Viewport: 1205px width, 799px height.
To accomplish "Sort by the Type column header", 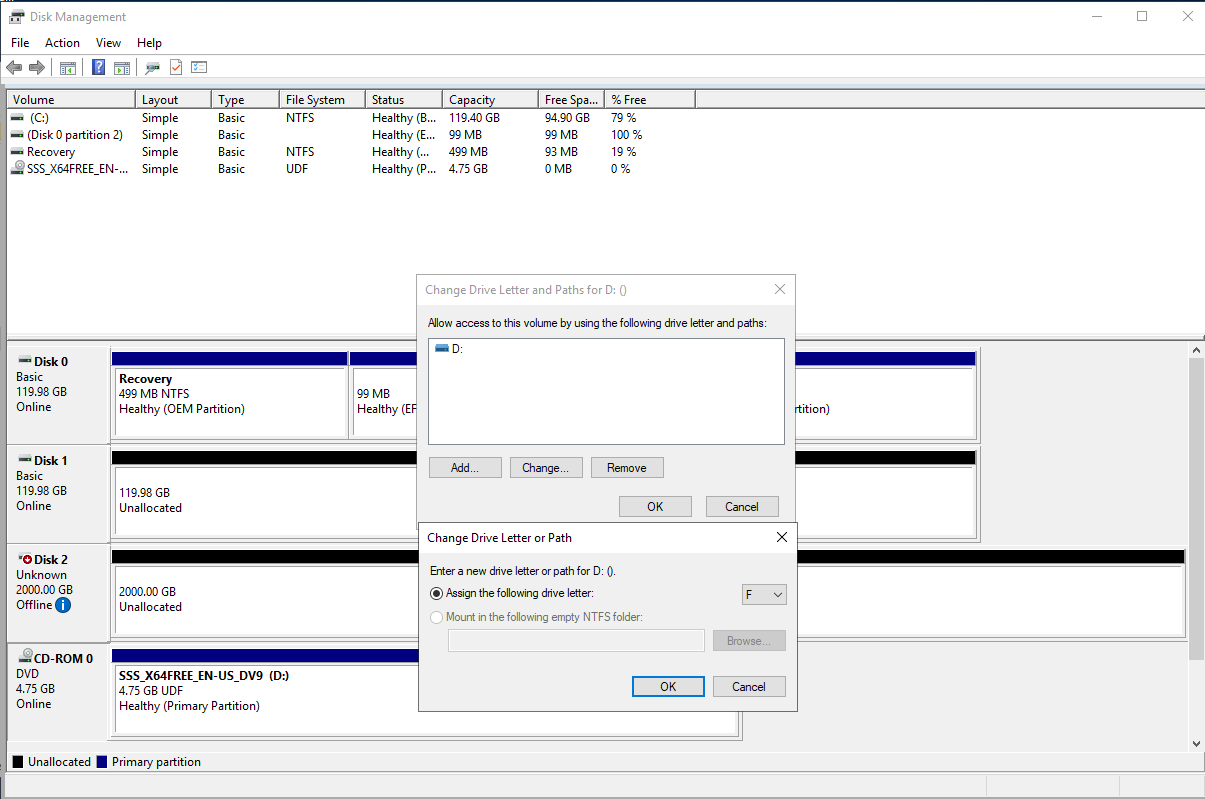I will click(x=245, y=99).
